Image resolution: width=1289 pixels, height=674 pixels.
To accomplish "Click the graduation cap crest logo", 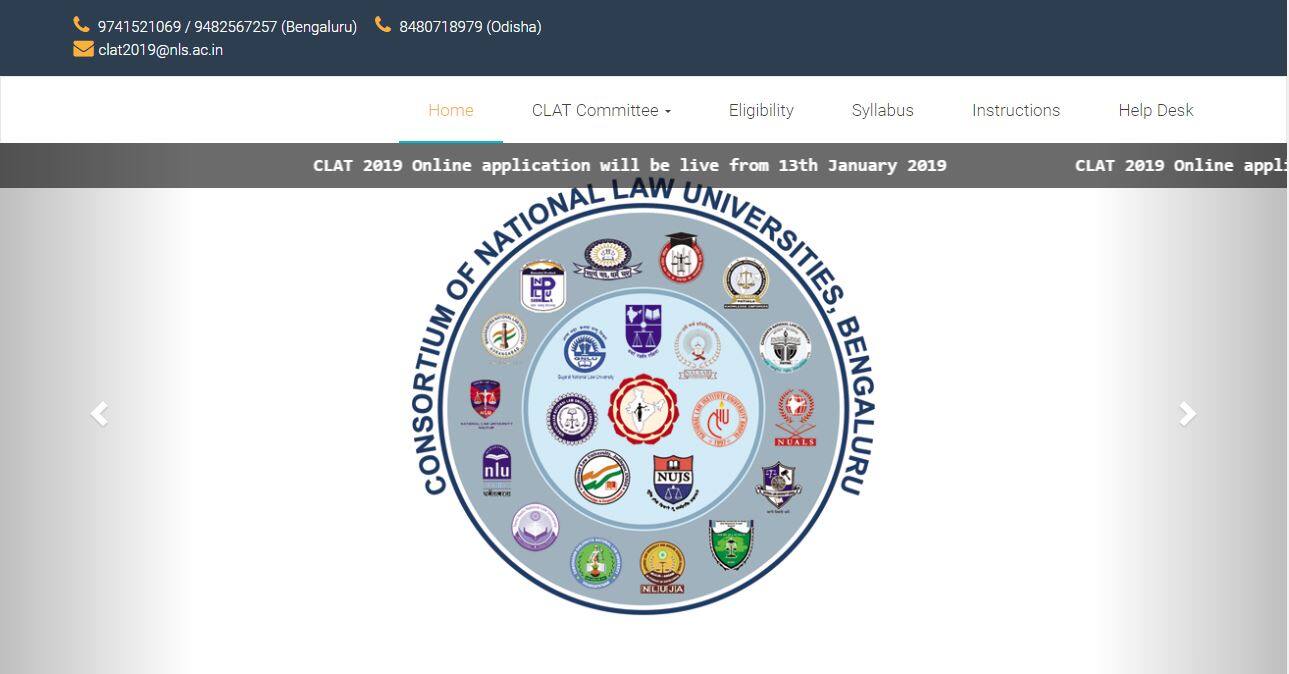I will click(682, 257).
